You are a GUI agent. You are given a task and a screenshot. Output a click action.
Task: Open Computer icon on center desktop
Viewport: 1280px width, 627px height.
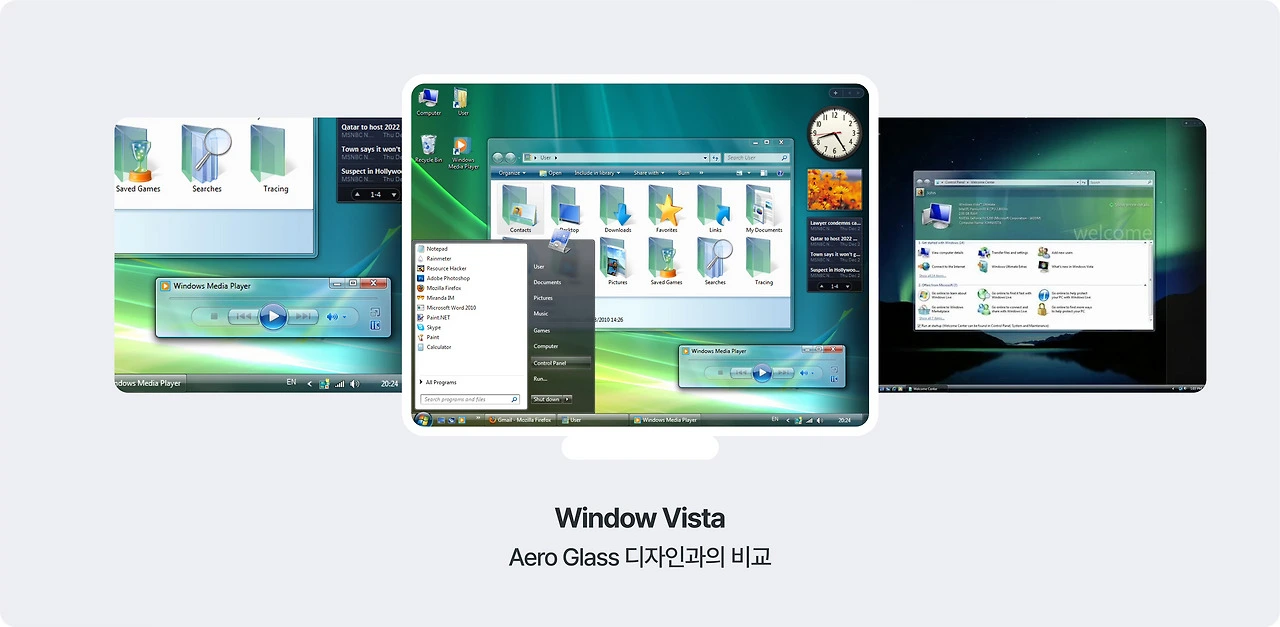pos(429,101)
